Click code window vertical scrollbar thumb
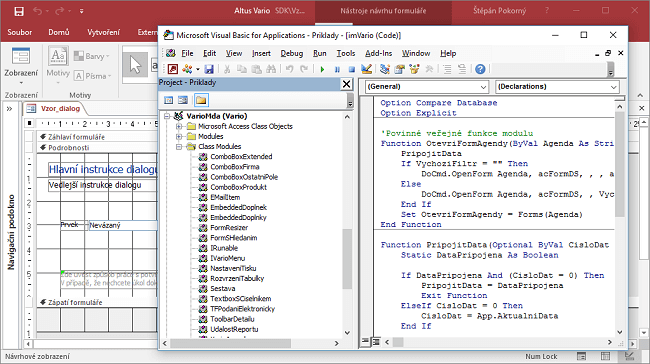Viewport: 650px width, 364px height. click(x=619, y=164)
